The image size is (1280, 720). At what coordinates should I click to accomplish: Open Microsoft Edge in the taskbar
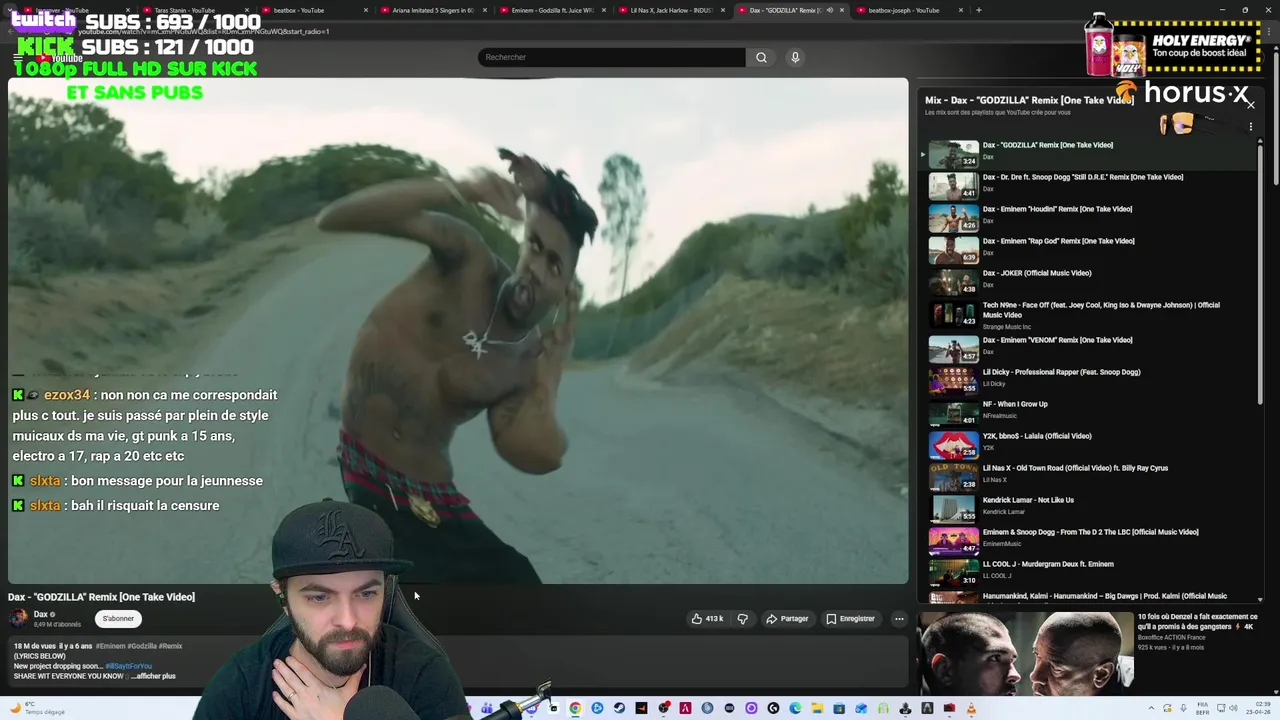click(x=795, y=708)
